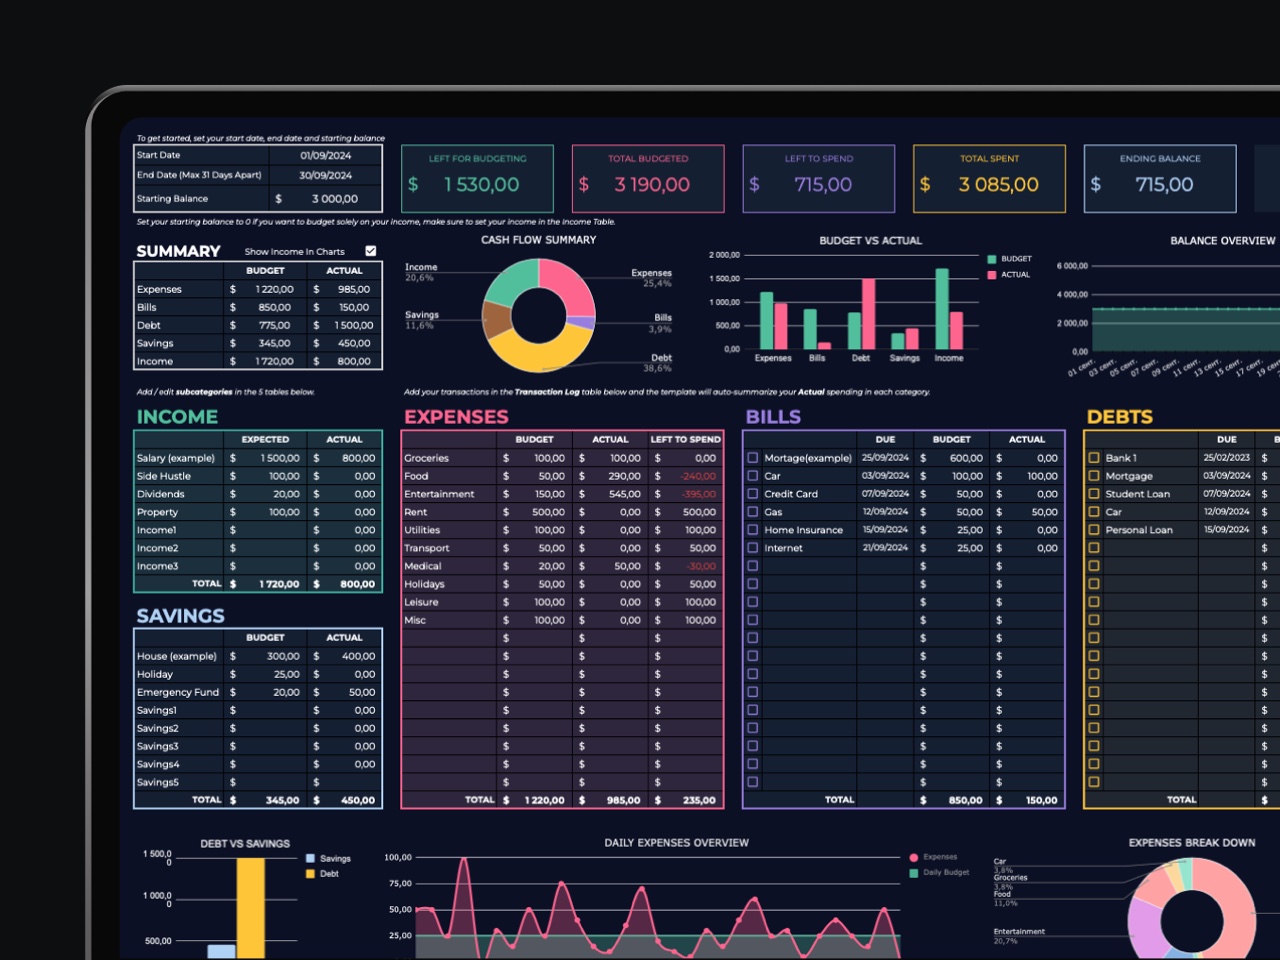1280x960 pixels.
Task: Select the Transport expense row label
Action: click(427, 548)
